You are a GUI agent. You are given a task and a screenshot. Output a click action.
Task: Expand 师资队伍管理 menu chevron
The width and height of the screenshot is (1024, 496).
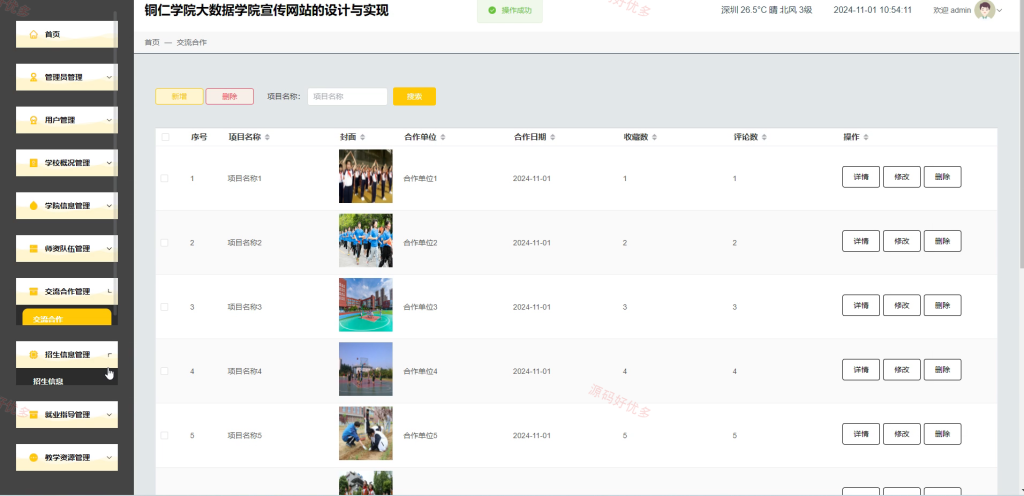(x=109, y=249)
